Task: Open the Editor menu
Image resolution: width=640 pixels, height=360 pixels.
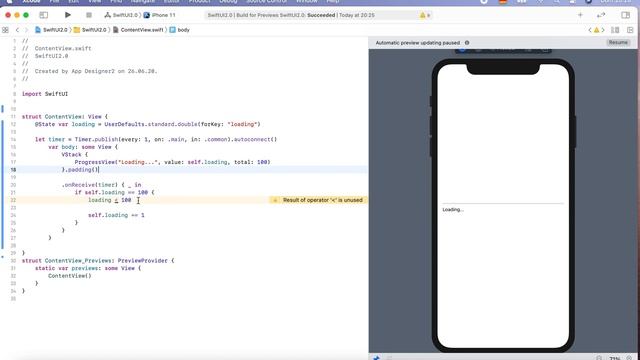Action: tap(171, 1)
